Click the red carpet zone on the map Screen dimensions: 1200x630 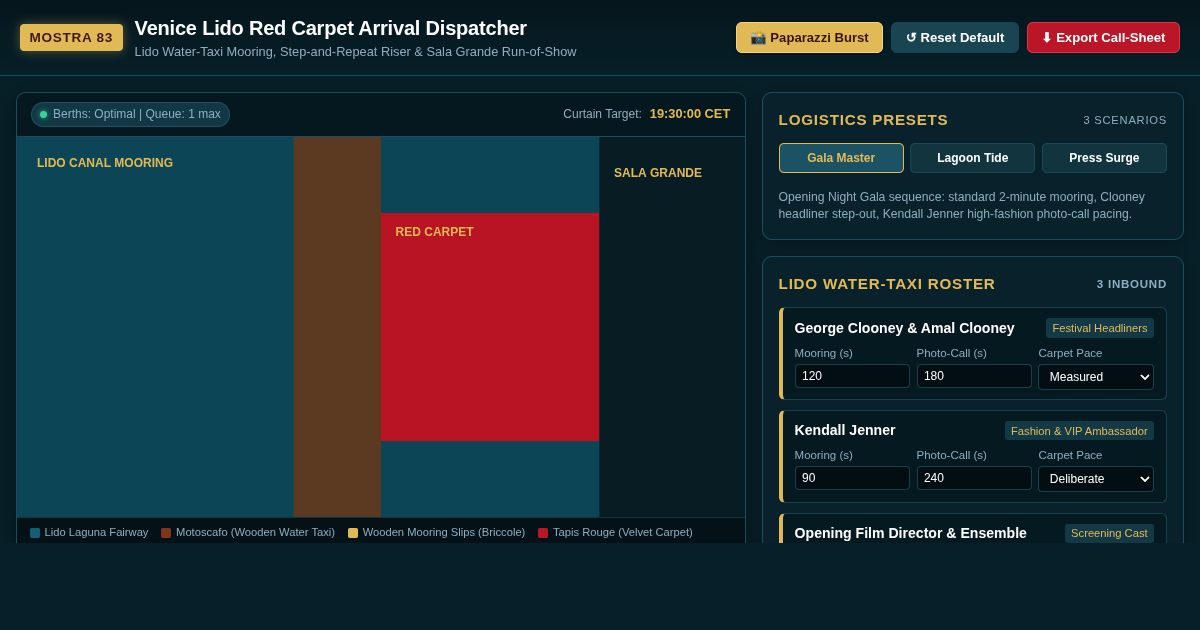coord(490,327)
